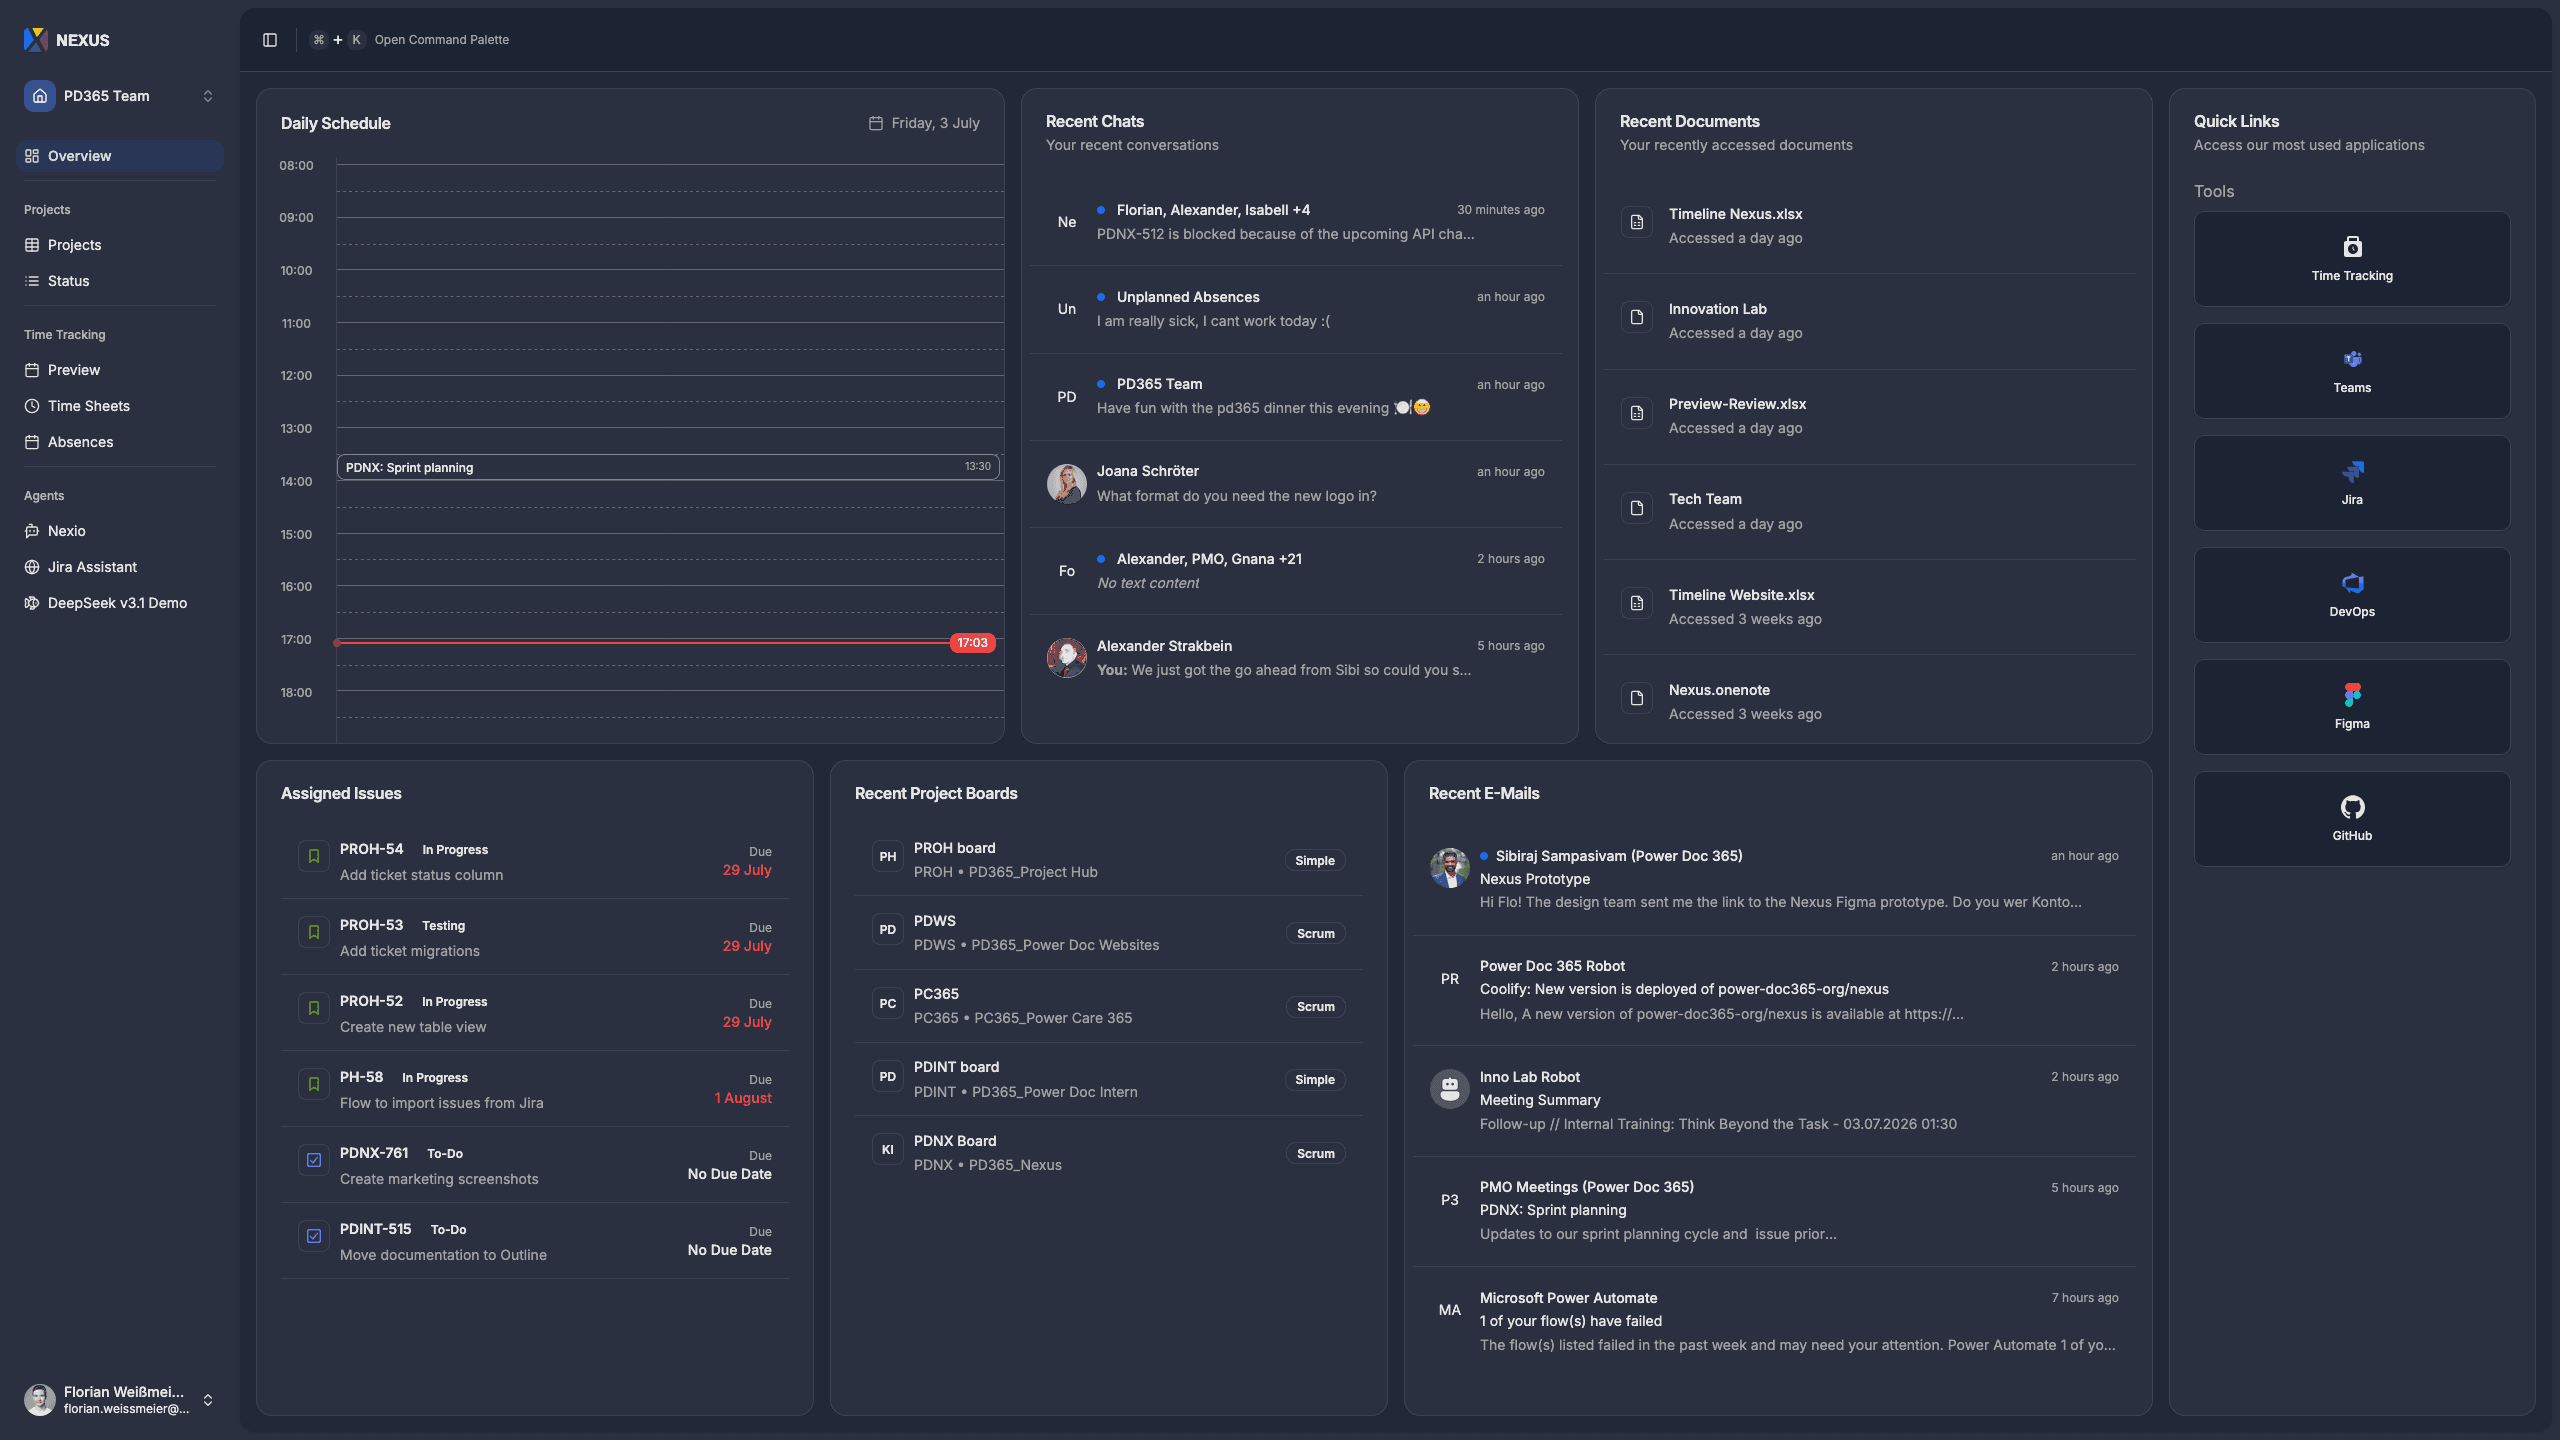
Task: Launch Teams from Quick Links
Action: point(2351,371)
